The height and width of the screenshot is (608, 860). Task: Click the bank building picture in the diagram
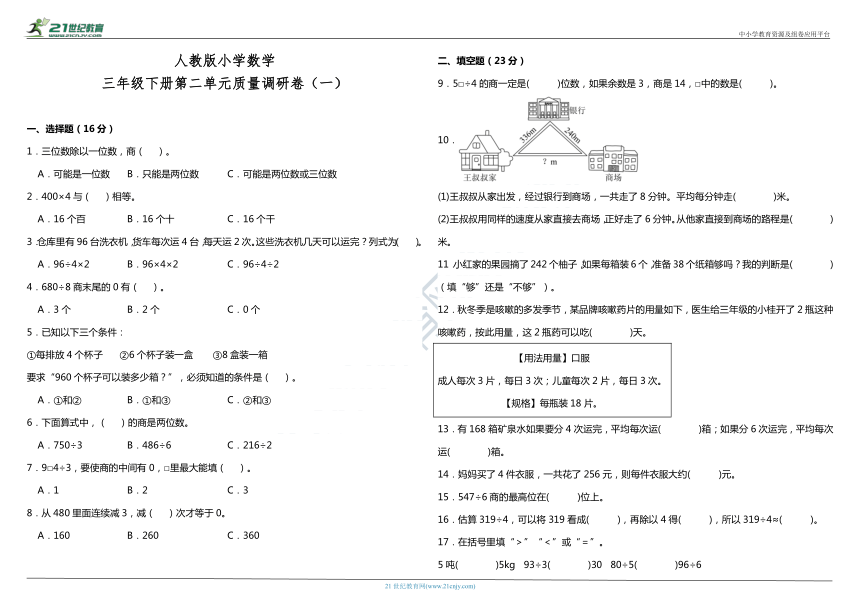click(x=548, y=109)
